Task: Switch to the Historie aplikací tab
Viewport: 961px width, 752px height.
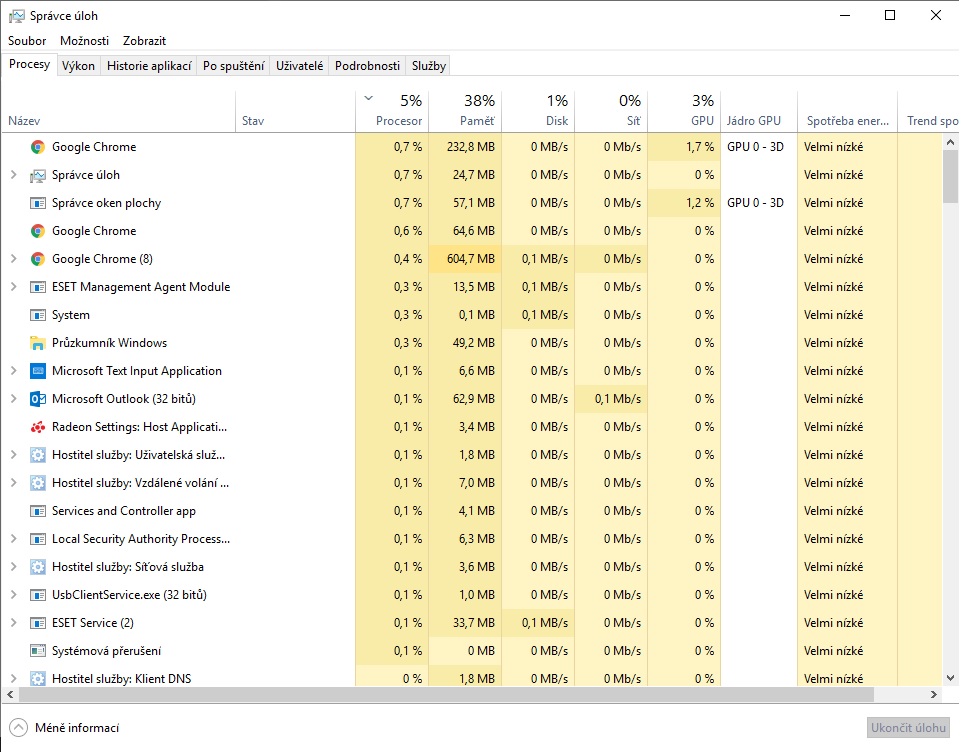Action: point(149,66)
